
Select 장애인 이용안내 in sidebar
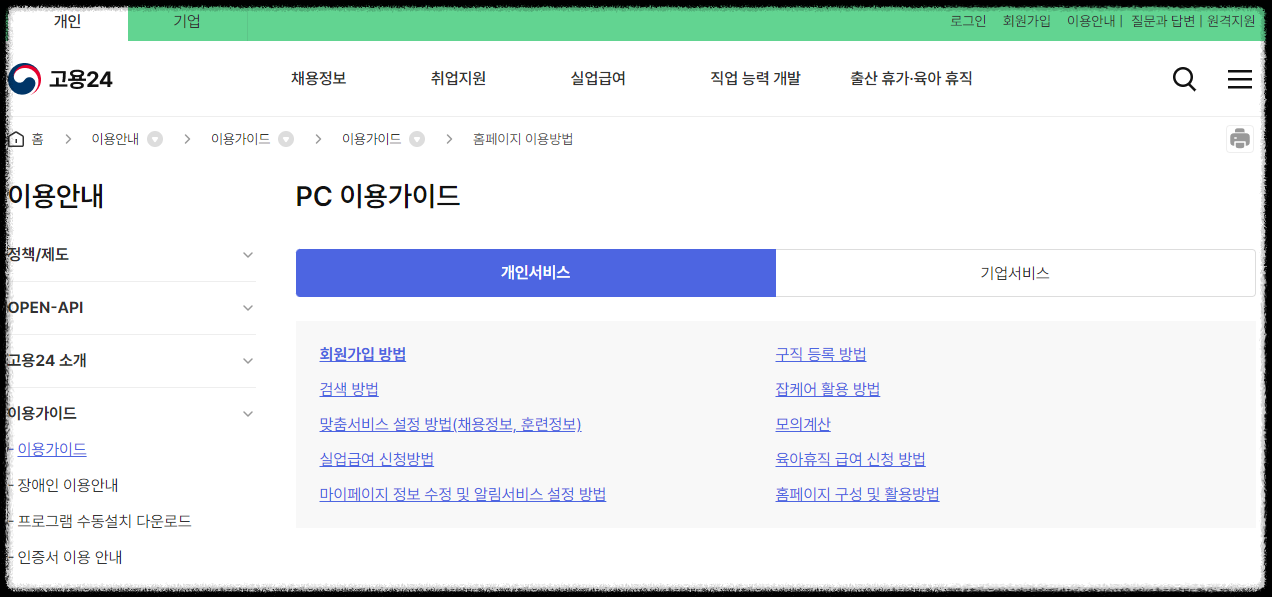[68, 486]
